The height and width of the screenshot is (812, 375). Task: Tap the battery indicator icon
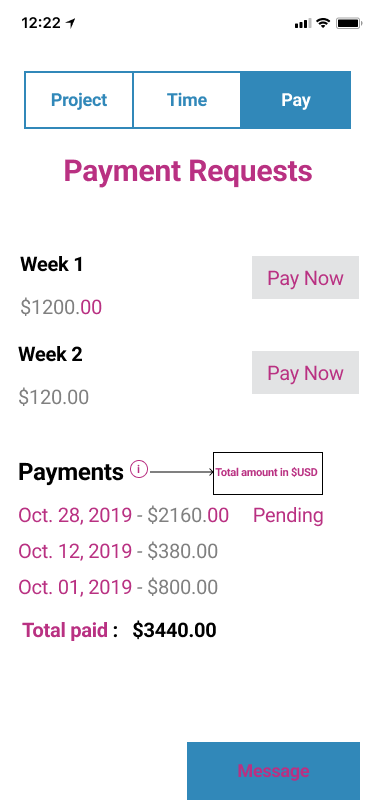pos(349,23)
